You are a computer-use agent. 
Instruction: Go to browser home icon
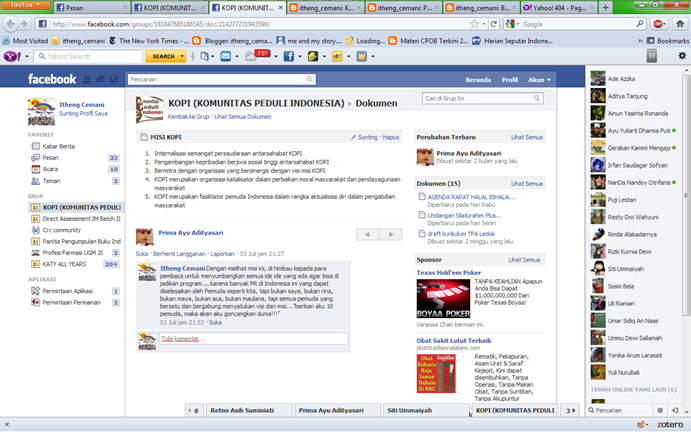pos(680,24)
